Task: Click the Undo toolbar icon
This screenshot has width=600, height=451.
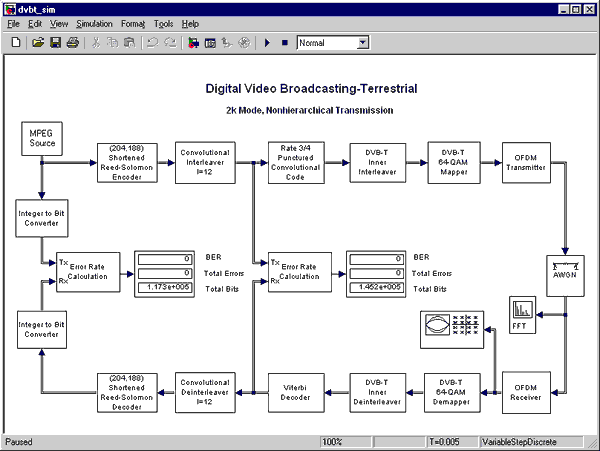Action: (153, 42)
